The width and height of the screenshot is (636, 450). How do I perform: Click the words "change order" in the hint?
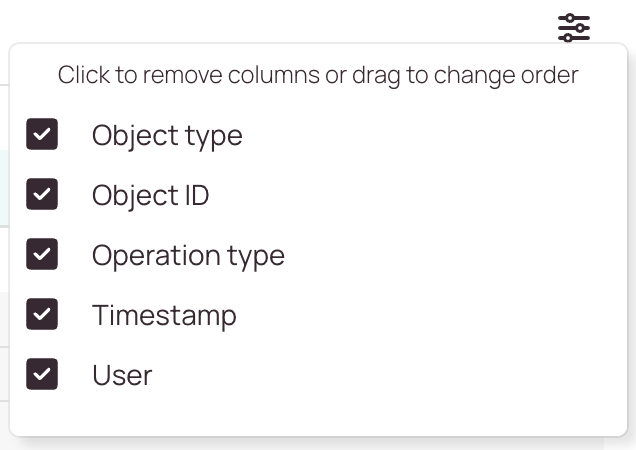coord(506,75)
